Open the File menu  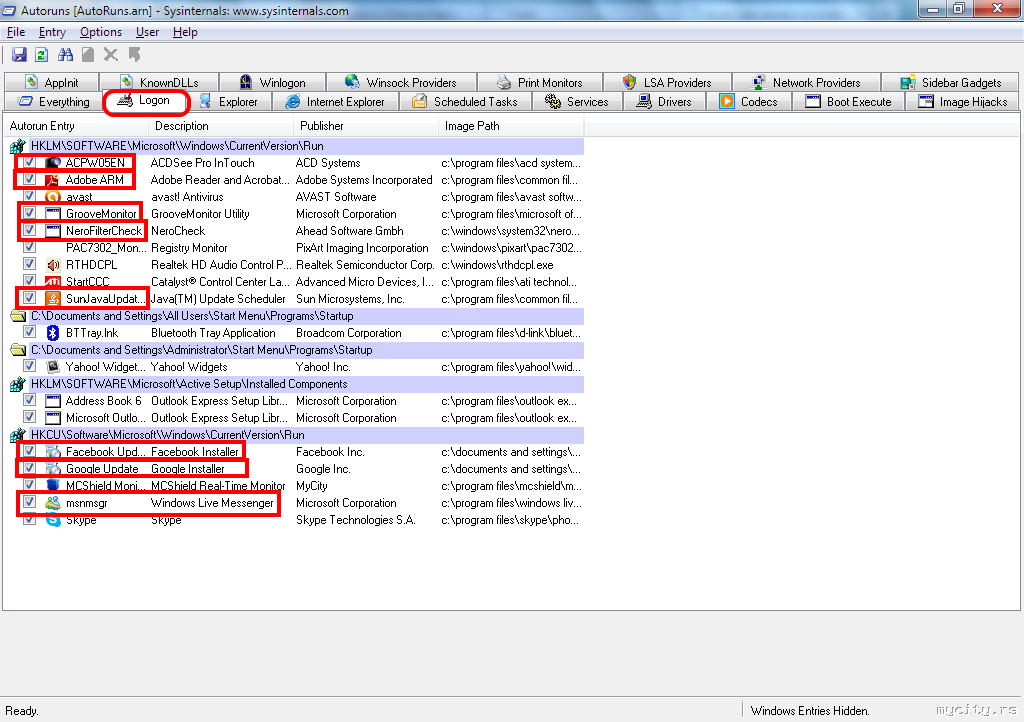(16, 32)
